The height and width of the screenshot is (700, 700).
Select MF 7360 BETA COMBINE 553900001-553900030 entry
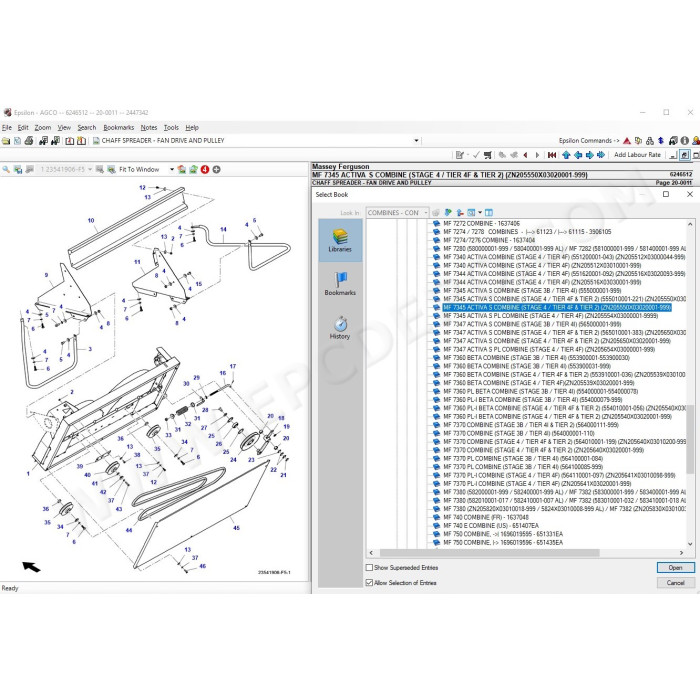[536, 358]
